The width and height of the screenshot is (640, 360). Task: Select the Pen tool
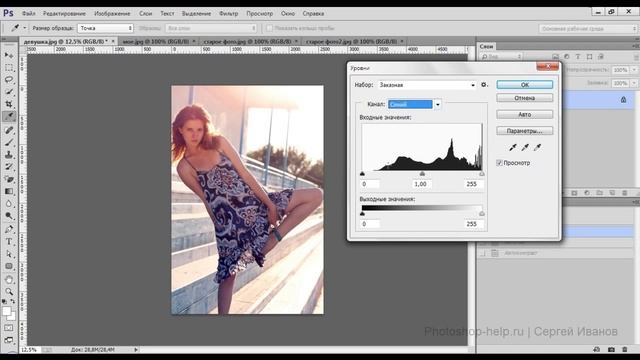(9, 229)
